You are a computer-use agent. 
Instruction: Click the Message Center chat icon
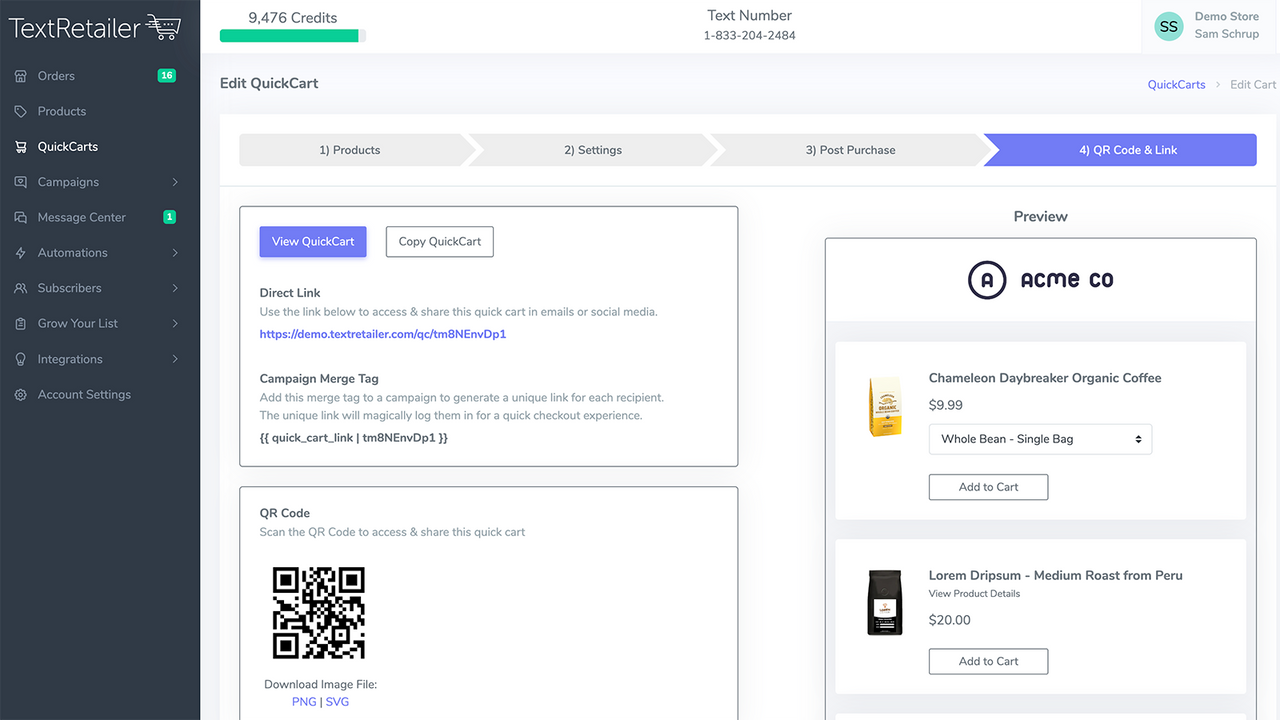pos(21,217)
